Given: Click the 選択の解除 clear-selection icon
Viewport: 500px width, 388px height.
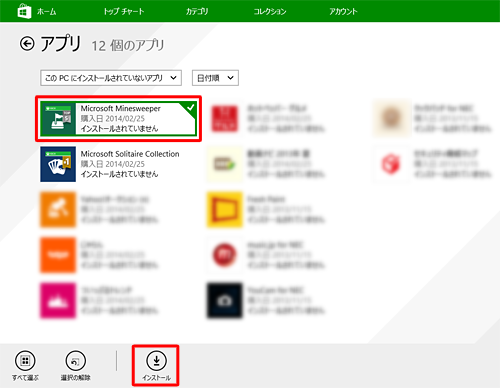Looking at the screenshot, I should (76, 361).
